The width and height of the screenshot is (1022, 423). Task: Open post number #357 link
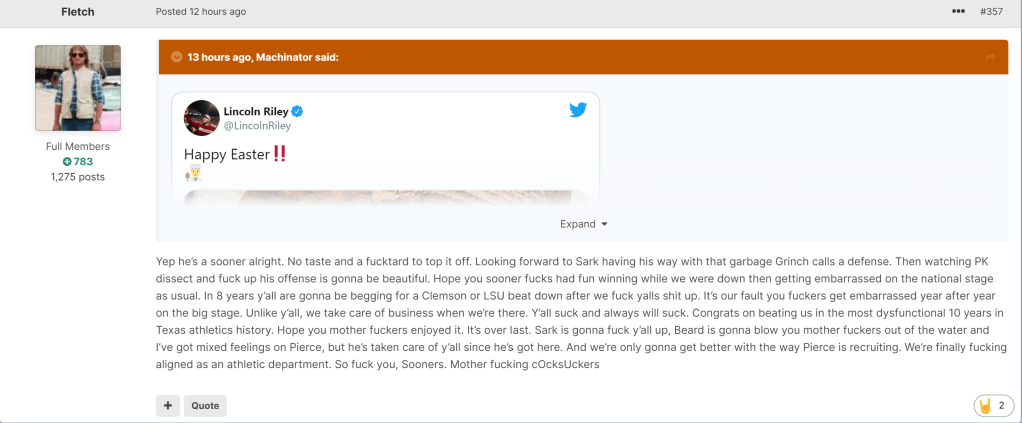tap(991, 11)
